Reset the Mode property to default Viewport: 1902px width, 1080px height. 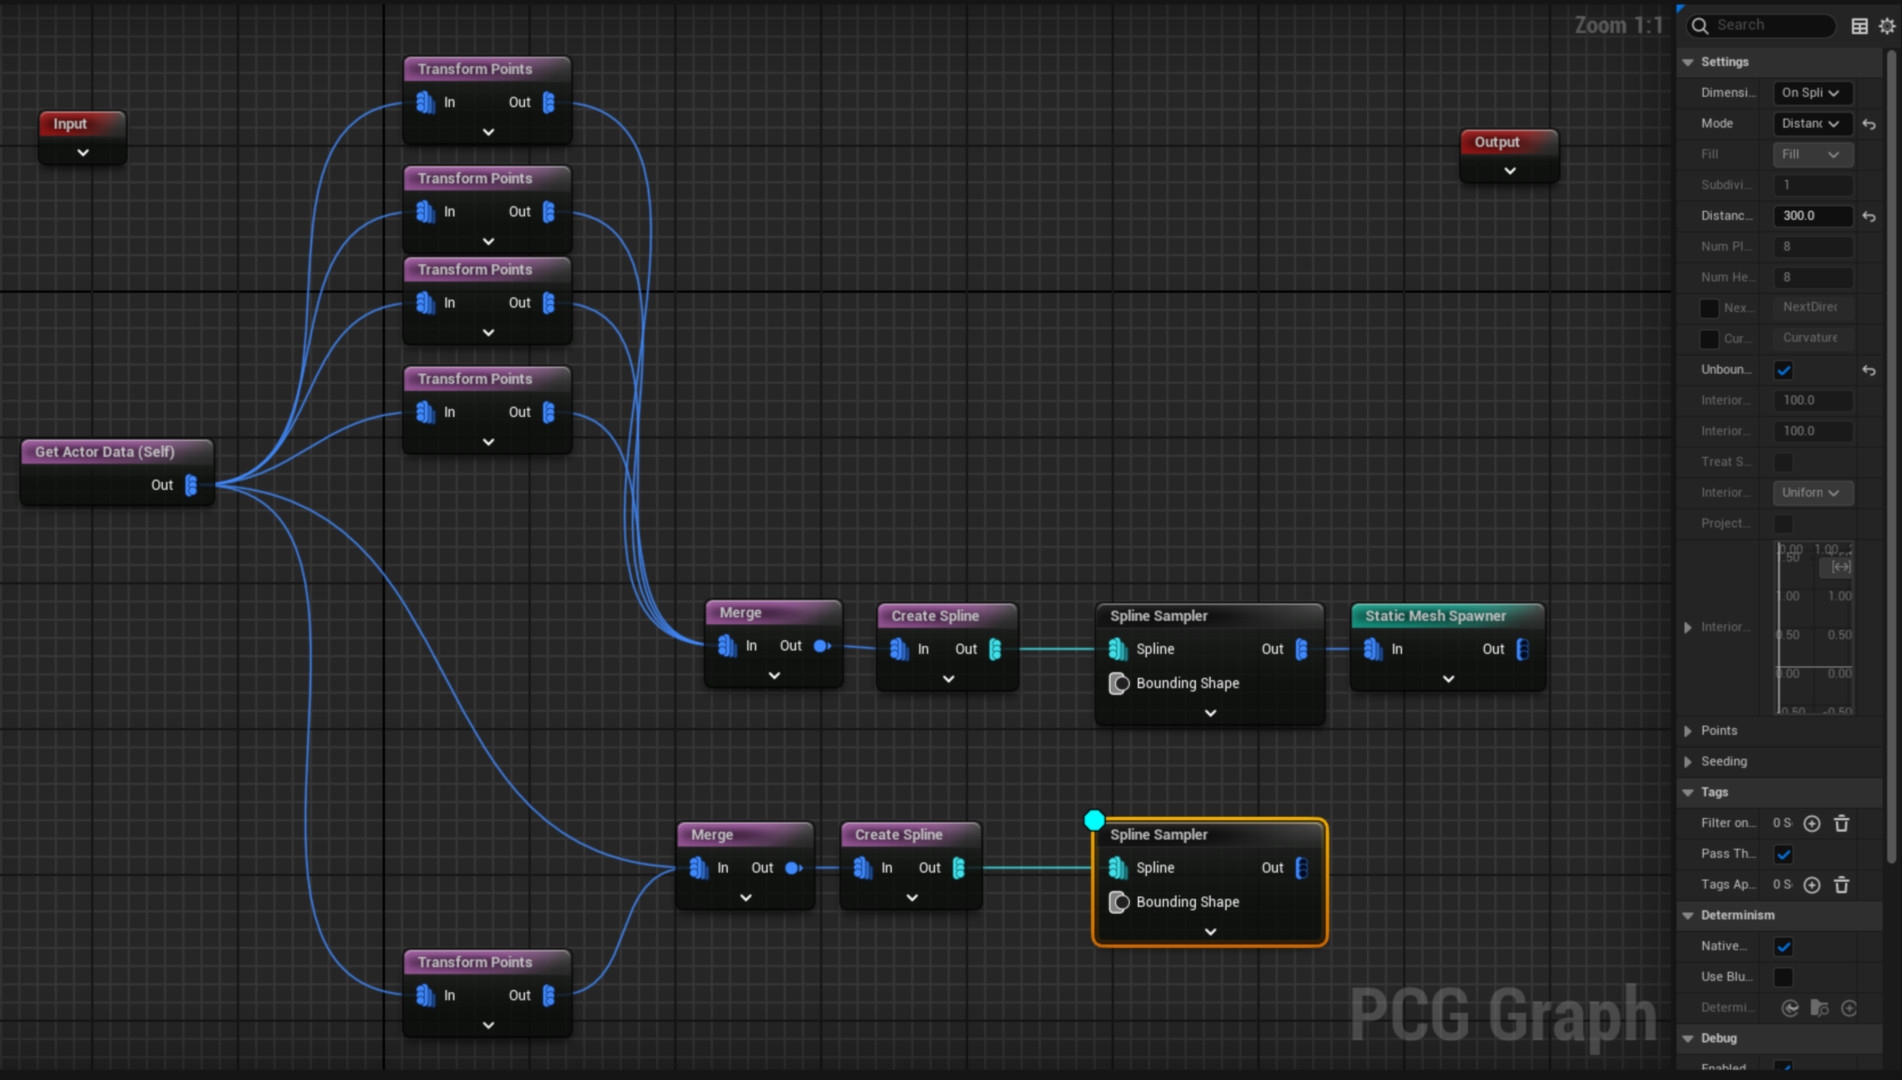coord(1868,124)
